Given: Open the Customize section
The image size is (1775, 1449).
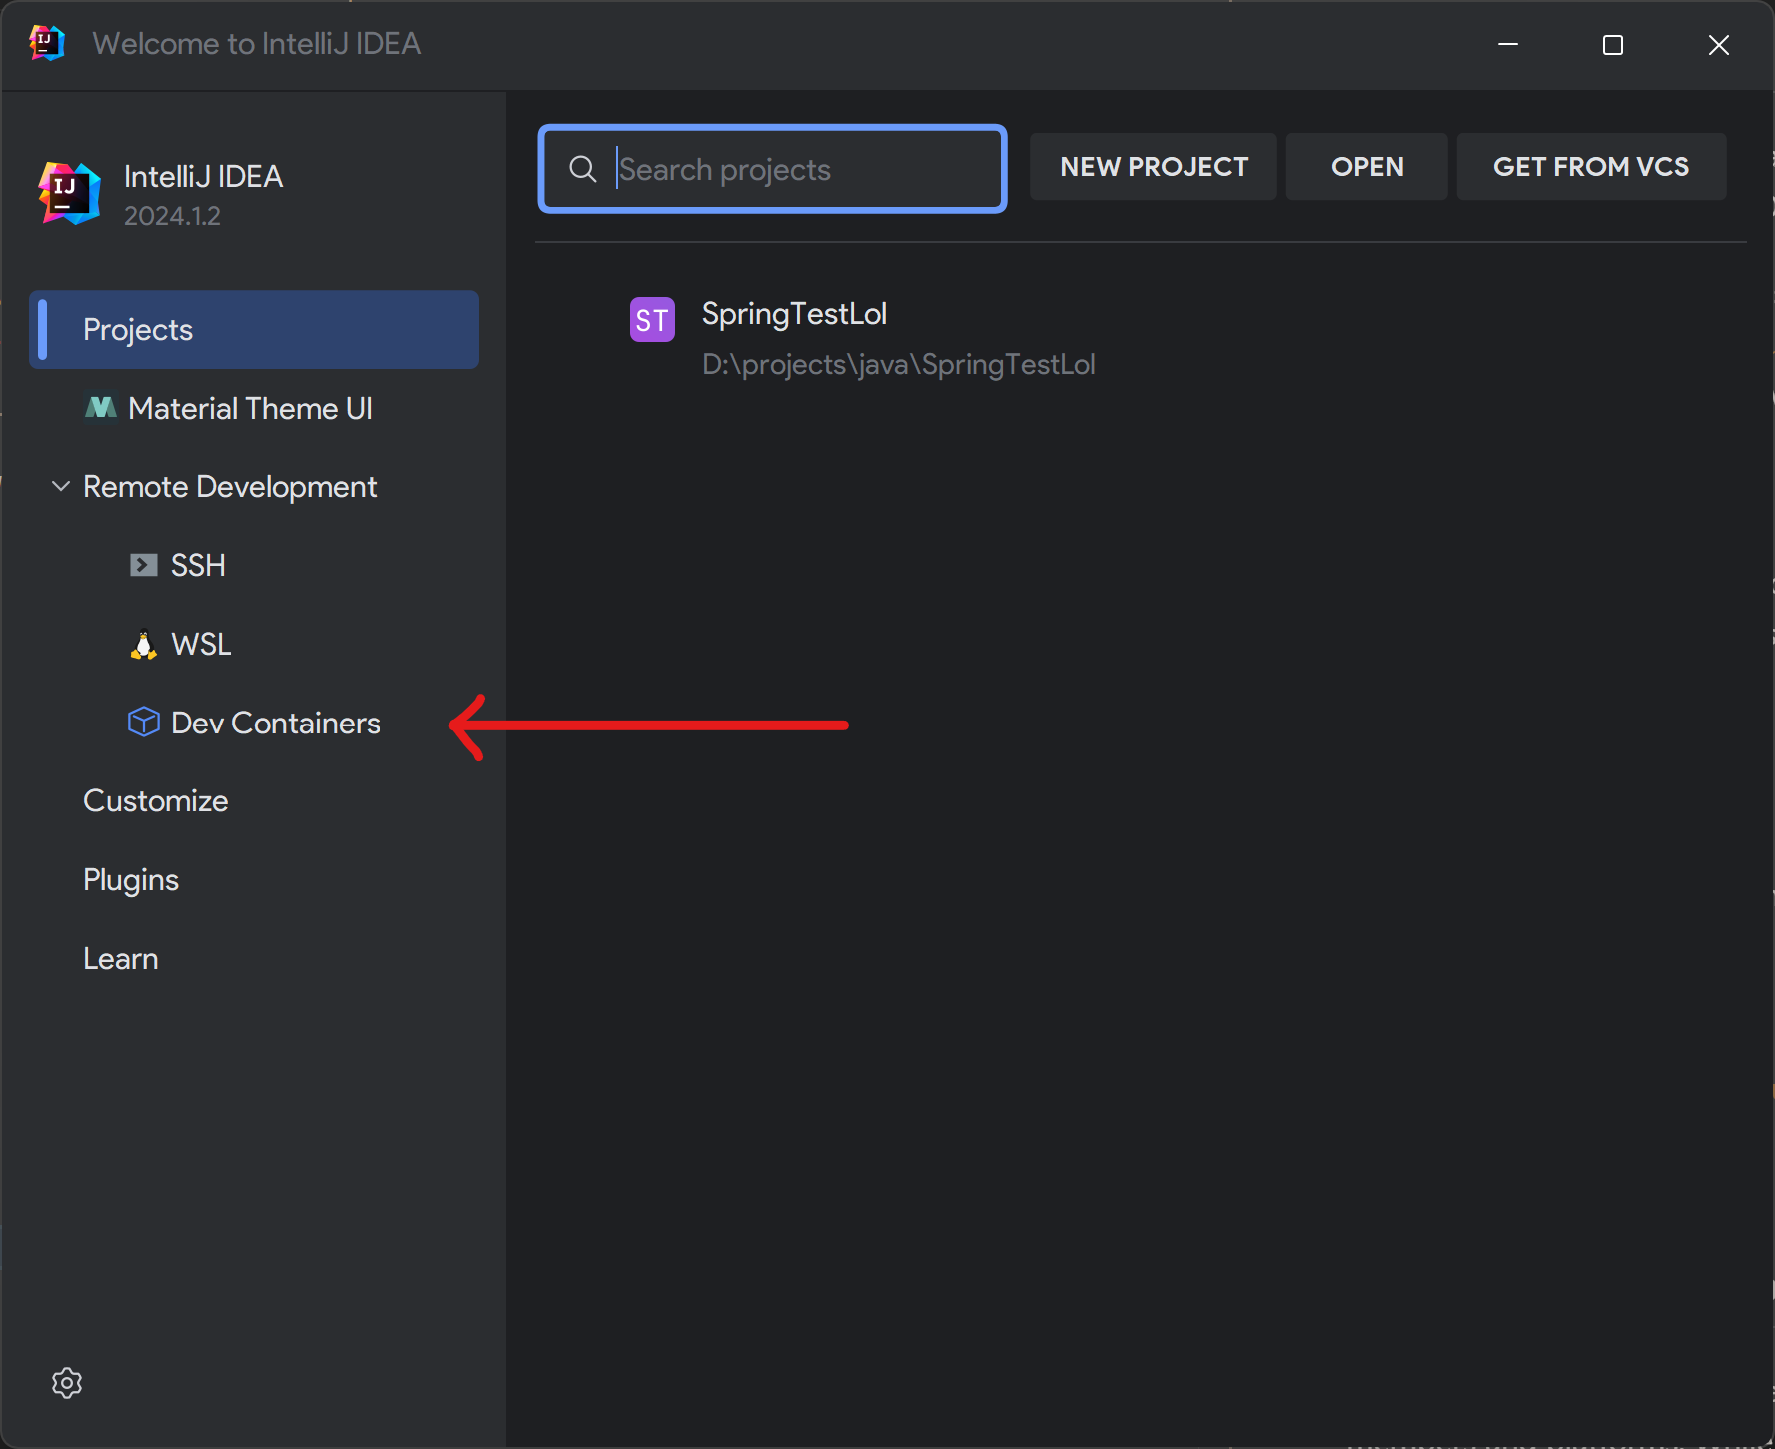Looking at the screenshot, I should (156, 801).
